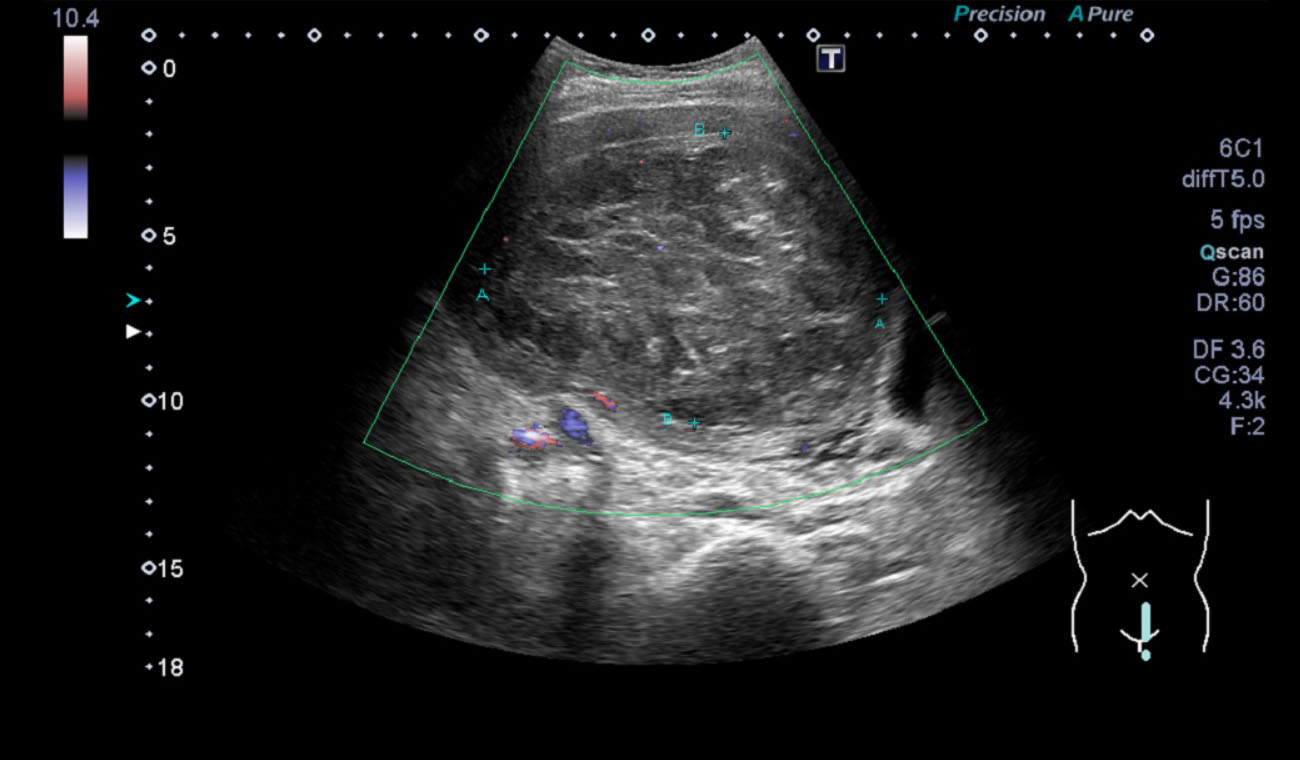The width and height of the screenshot is (1300, 760).
Task: Click the white triangle marker on the depth scale
Action: click(133, 332)
